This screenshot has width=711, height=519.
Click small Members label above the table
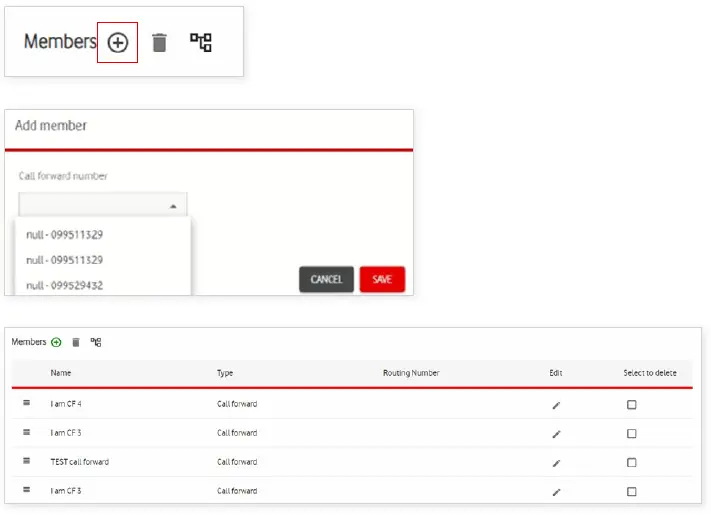tap(29, 342)
